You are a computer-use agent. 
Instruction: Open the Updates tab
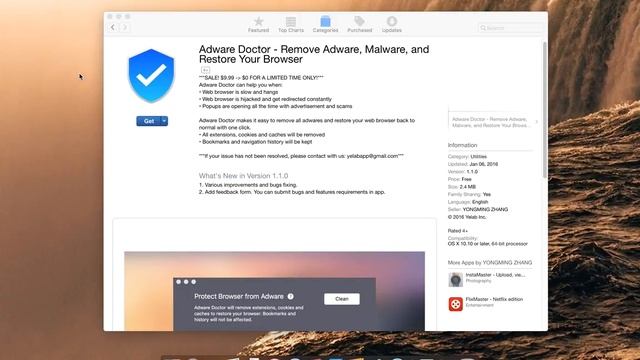point(392,24)
